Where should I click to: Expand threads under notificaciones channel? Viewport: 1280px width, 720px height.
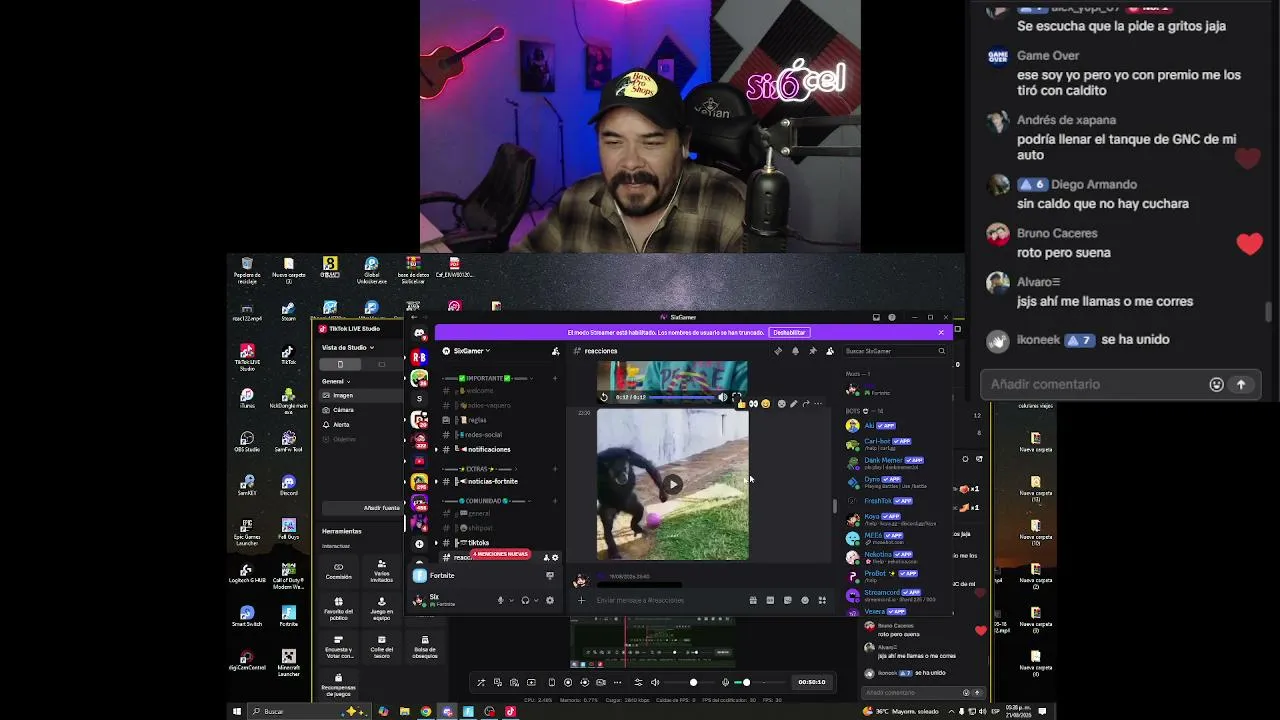click(435, 449)
